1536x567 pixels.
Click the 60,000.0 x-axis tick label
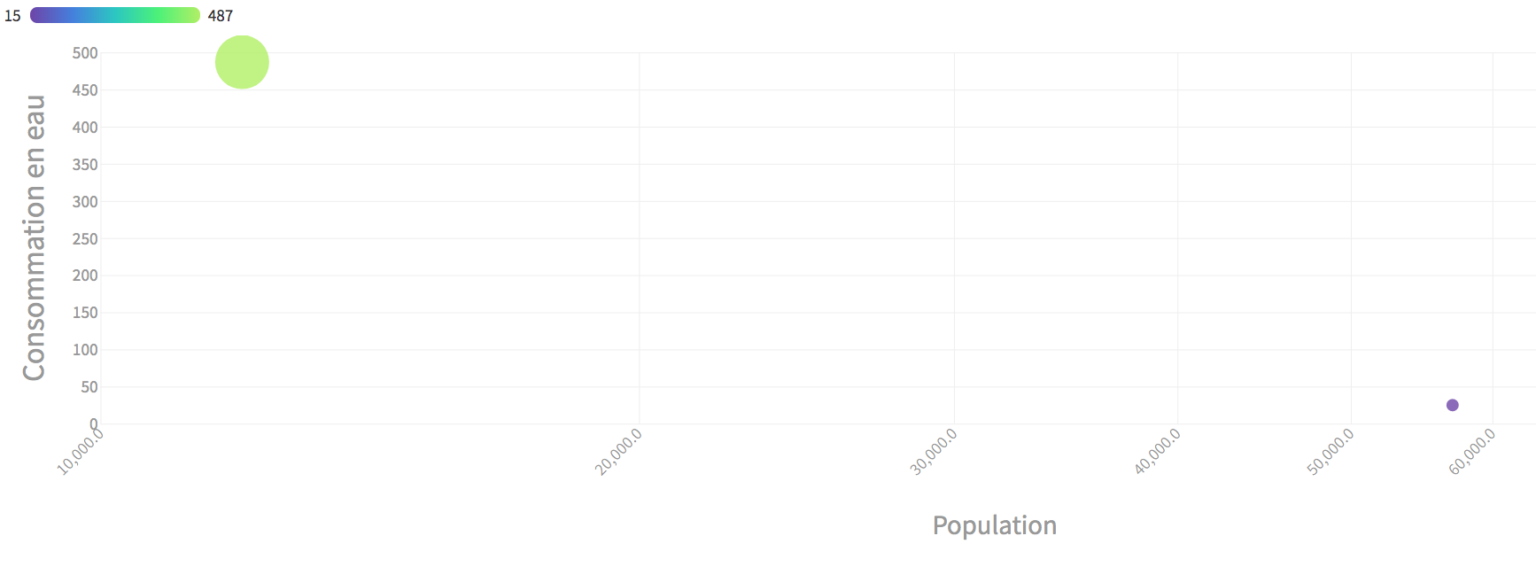click(1472, 451)
